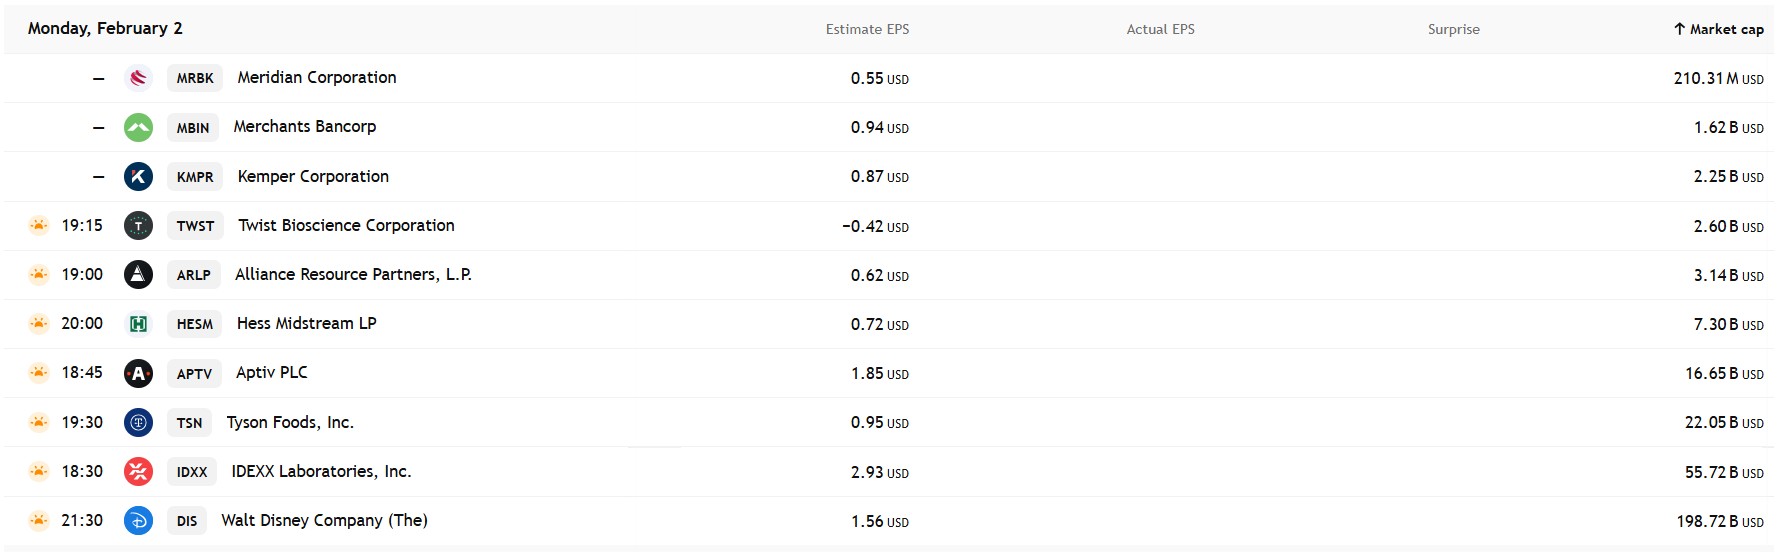Screen dimensions: 1782x552
Task: Sort by Estimate EPS column
Action: point(867,29)
